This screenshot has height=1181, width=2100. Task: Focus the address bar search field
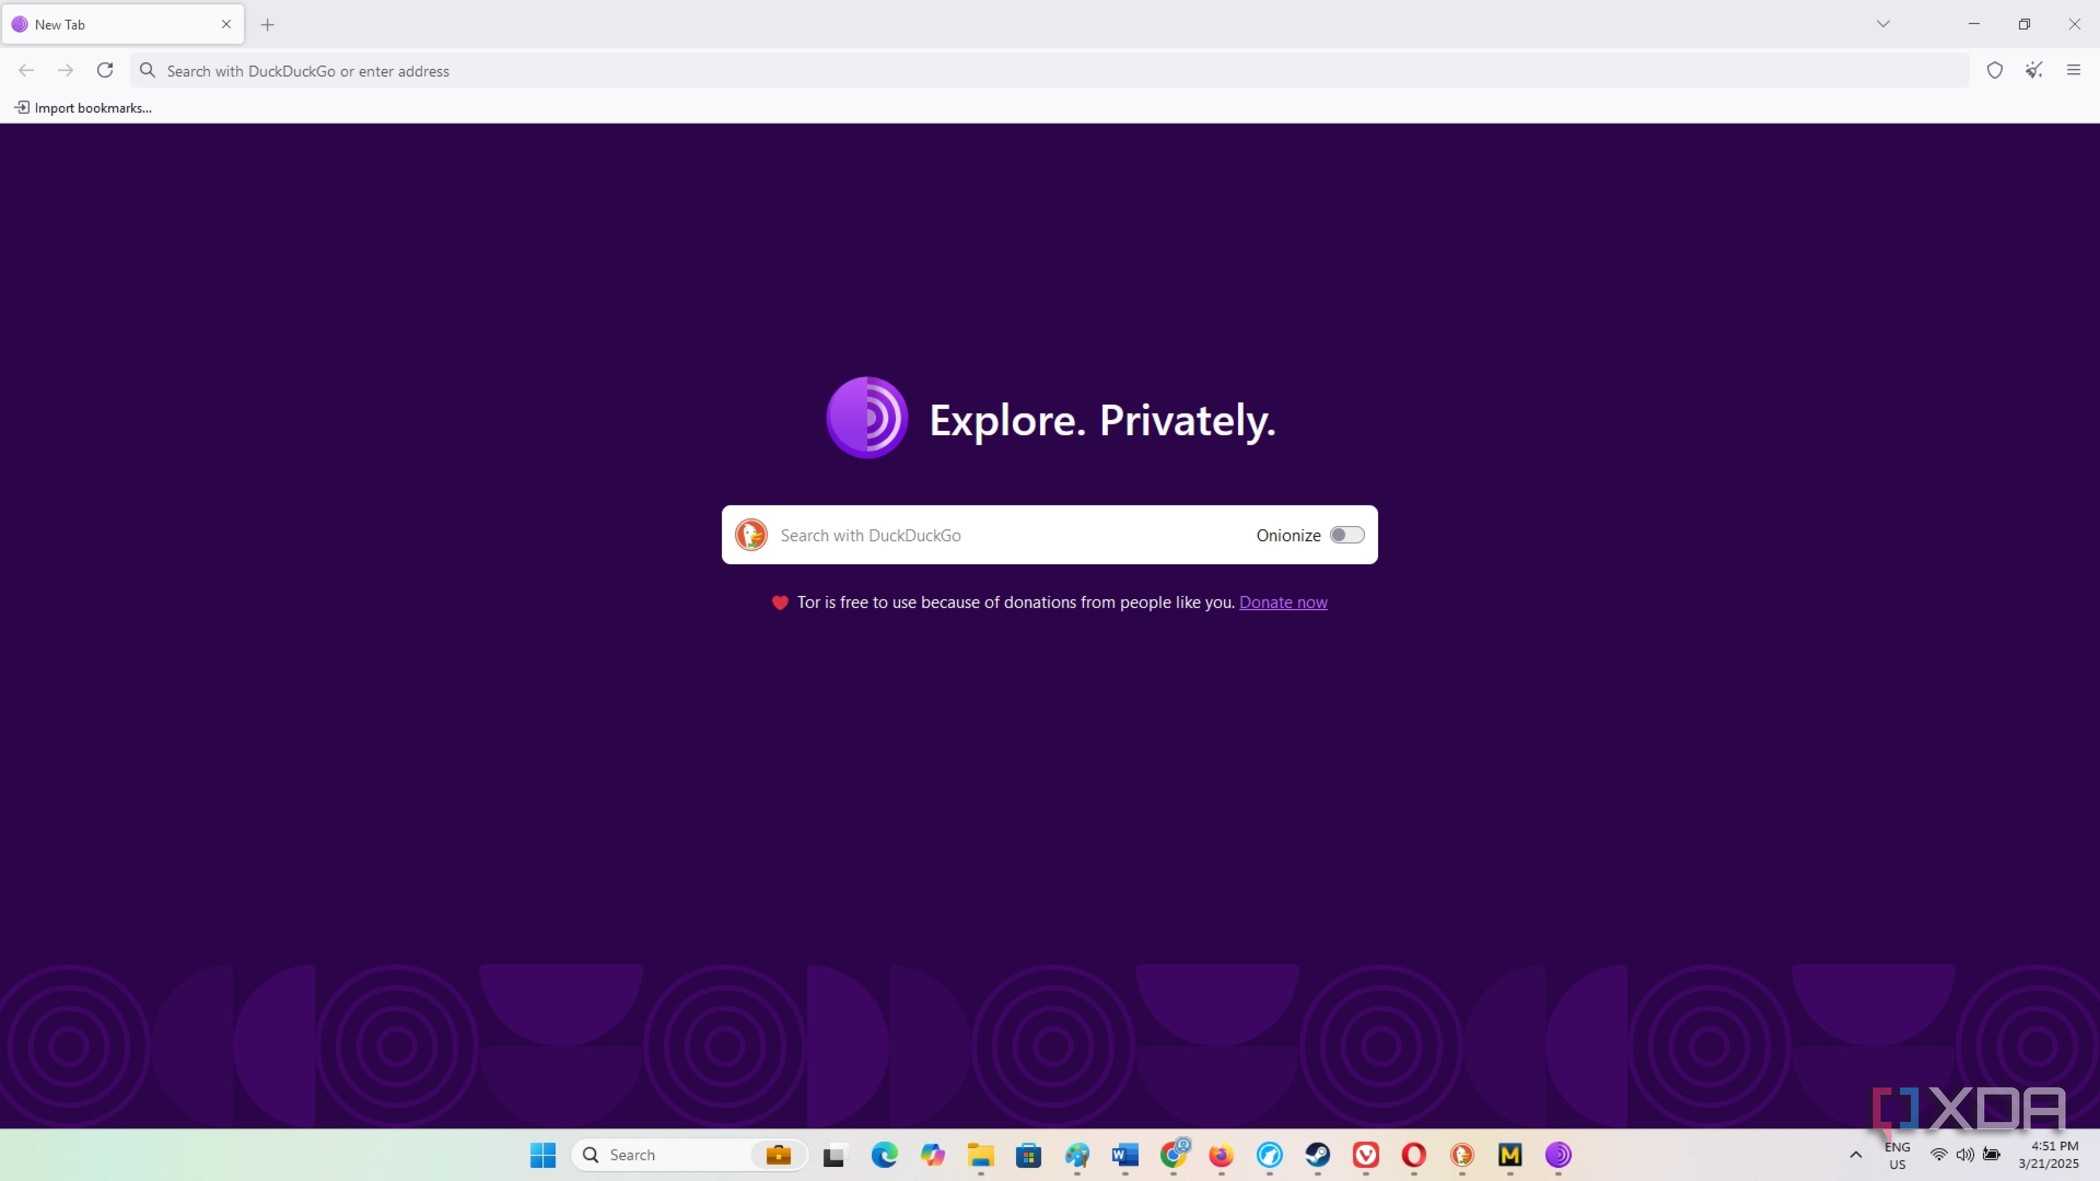pyautogui.click(x=1050, y=71)
